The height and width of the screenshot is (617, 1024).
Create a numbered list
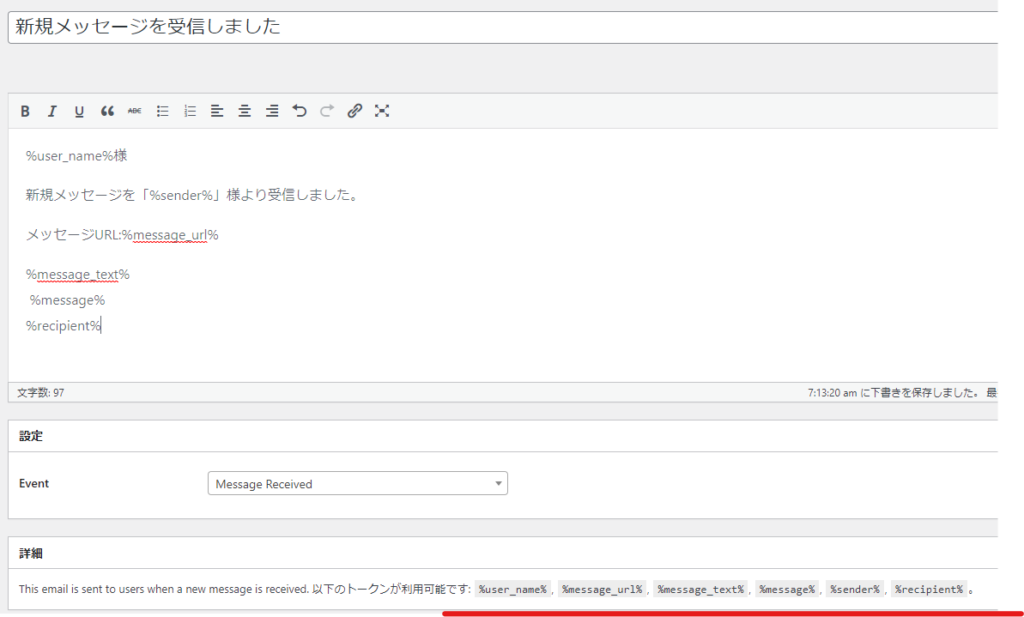[190, 111]
